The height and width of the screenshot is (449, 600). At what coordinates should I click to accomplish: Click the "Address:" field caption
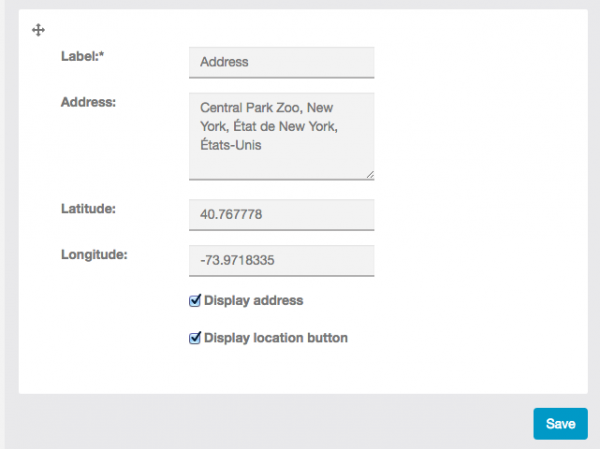pyautogui.click(x=88, y=102)
